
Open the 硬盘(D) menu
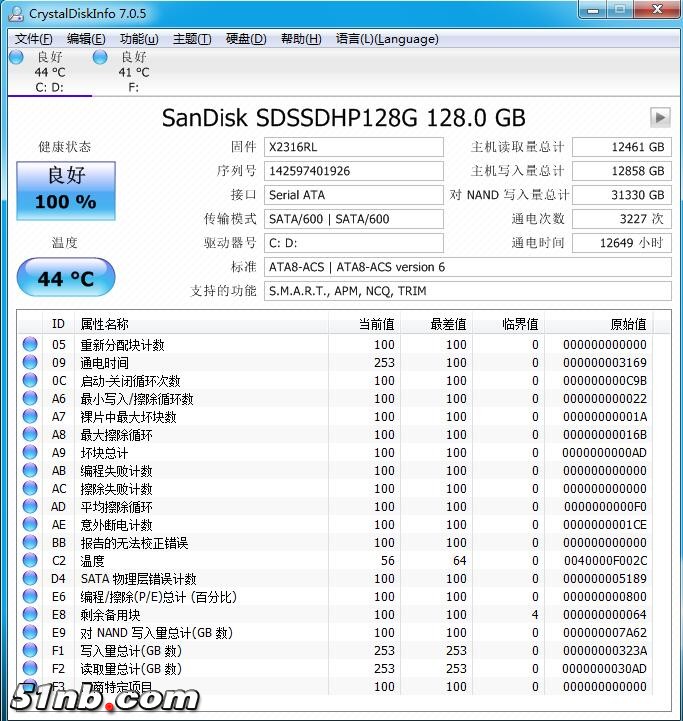pyautogui.click(x=246, y=39)
